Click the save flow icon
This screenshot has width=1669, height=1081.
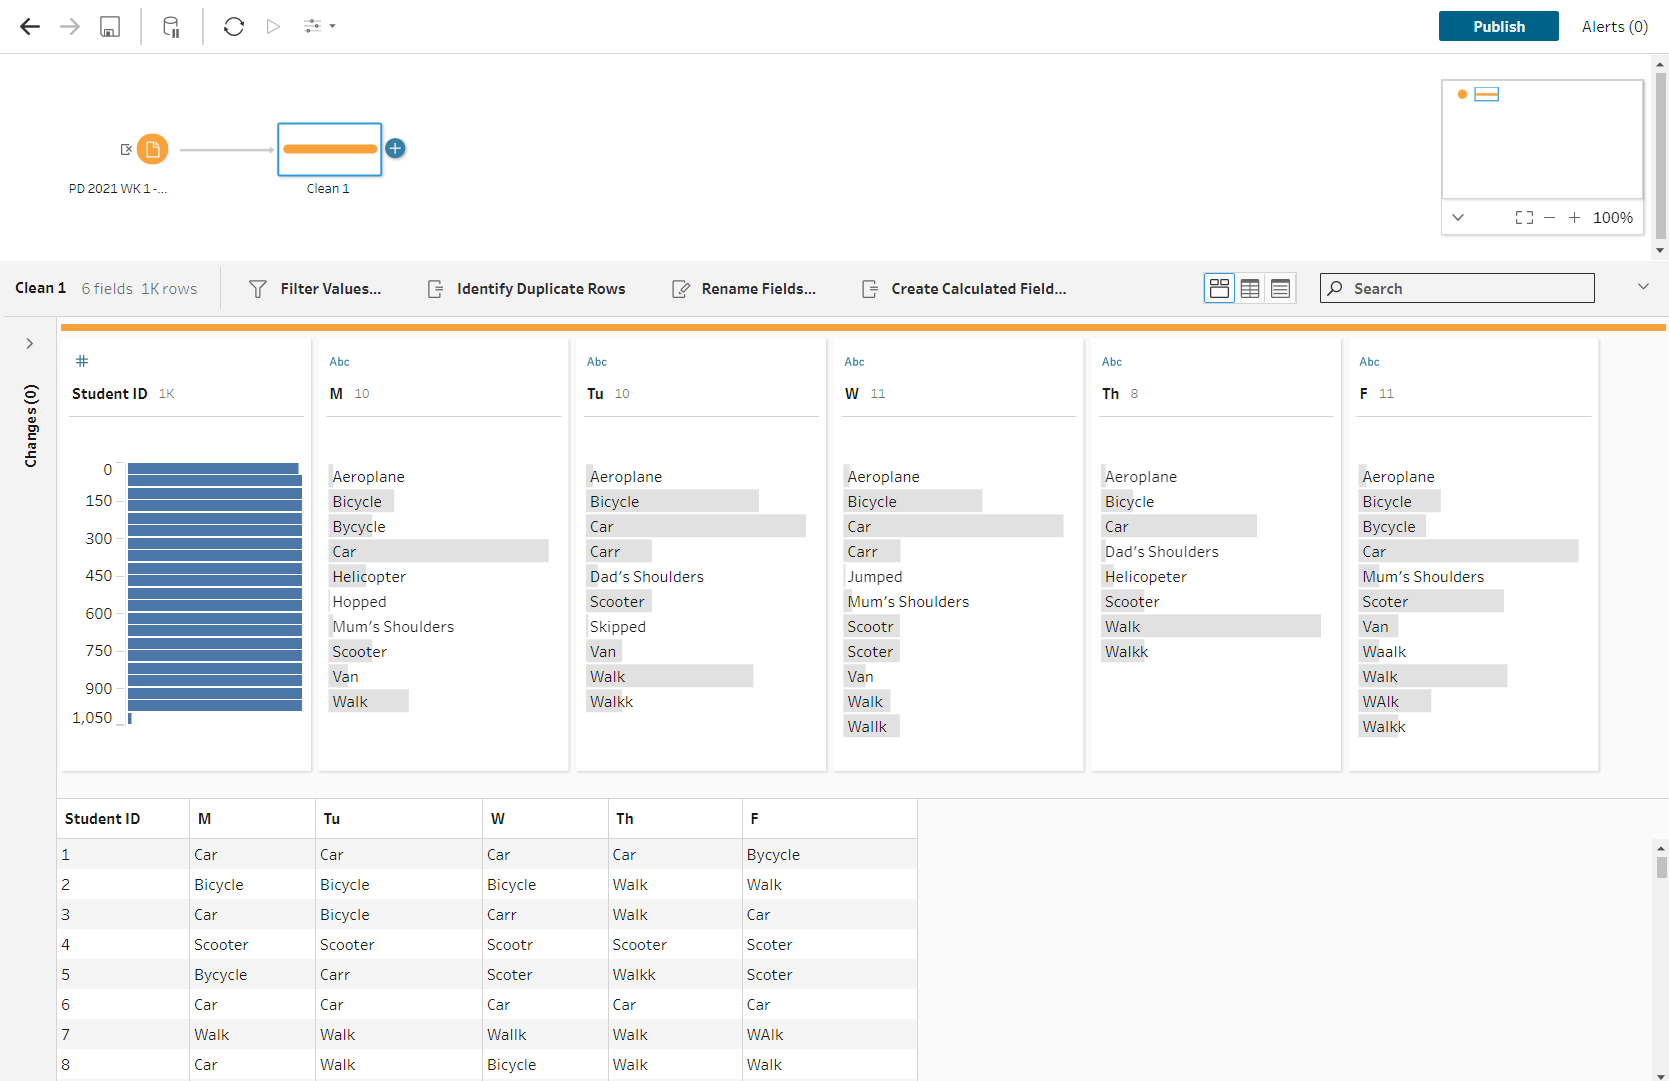coord(110,27)
